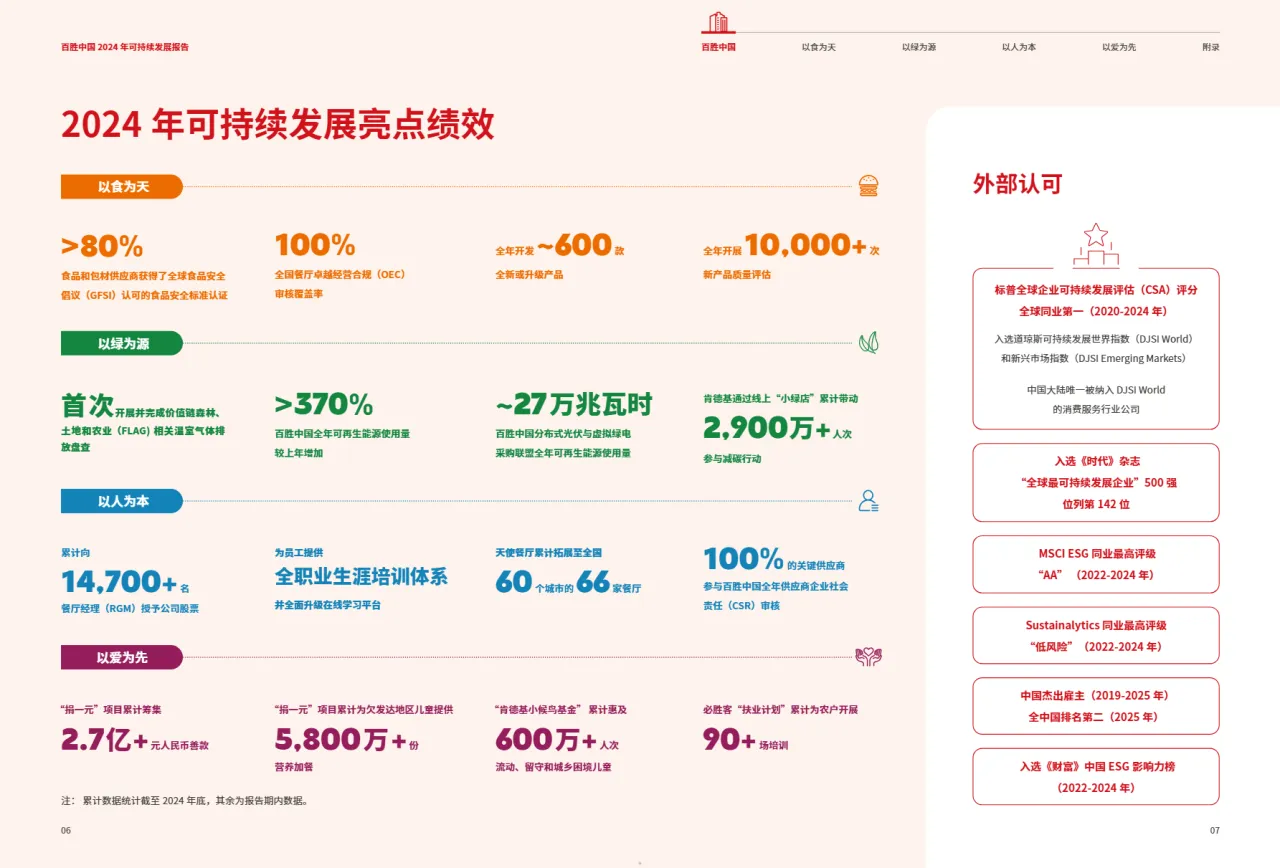Screen dimensions: 1280x868
Task: Click the 全中国排名第二（2025 年）text
Action: tap(1096, 717)
